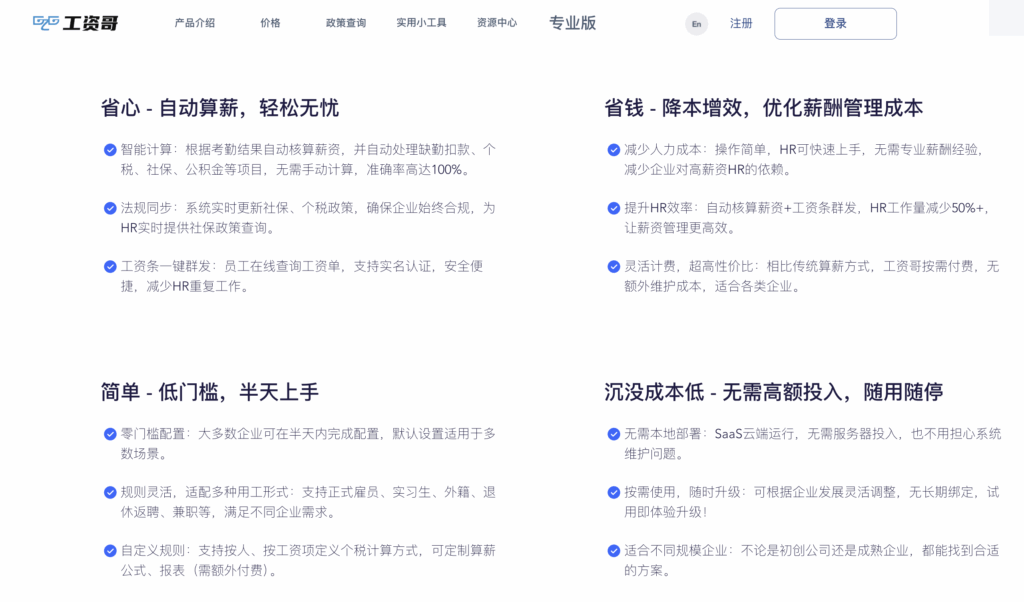Click the heading 省钱 - 降本增效
Viewport: 1024px width, 602px height.
click(763, 108)
